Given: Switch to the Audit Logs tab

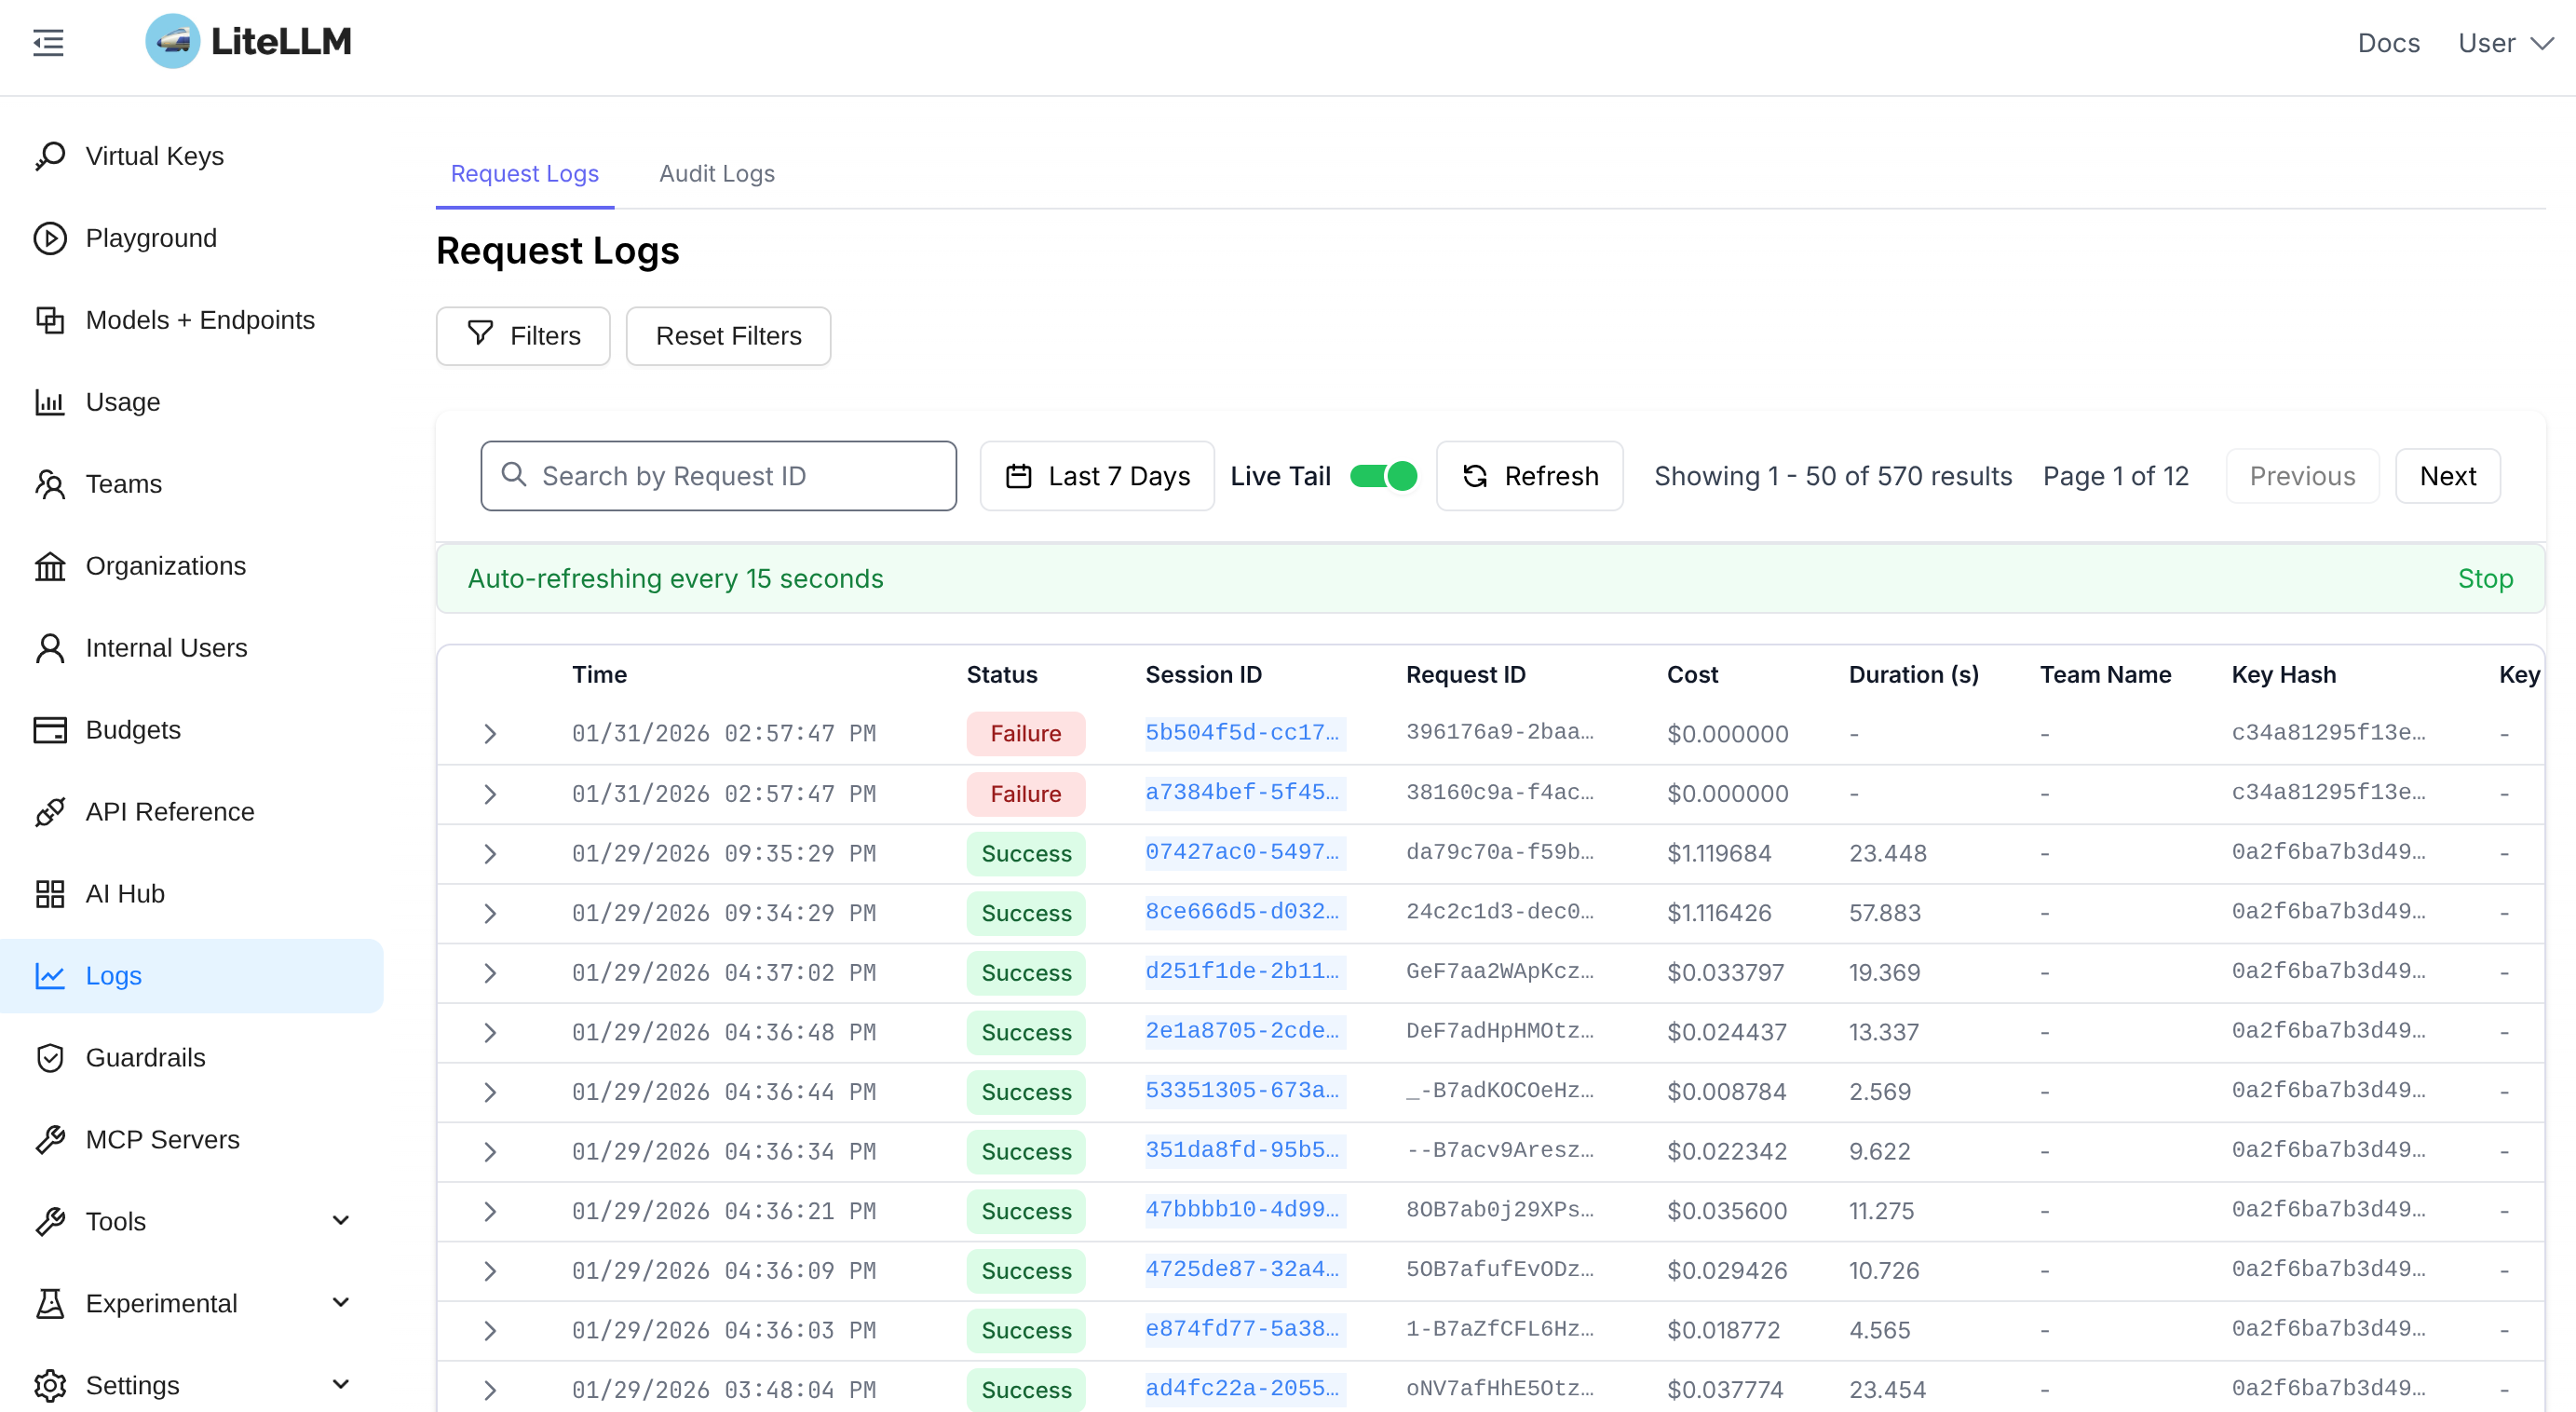Looking at the screenshot, I should (x=717, y=174).
